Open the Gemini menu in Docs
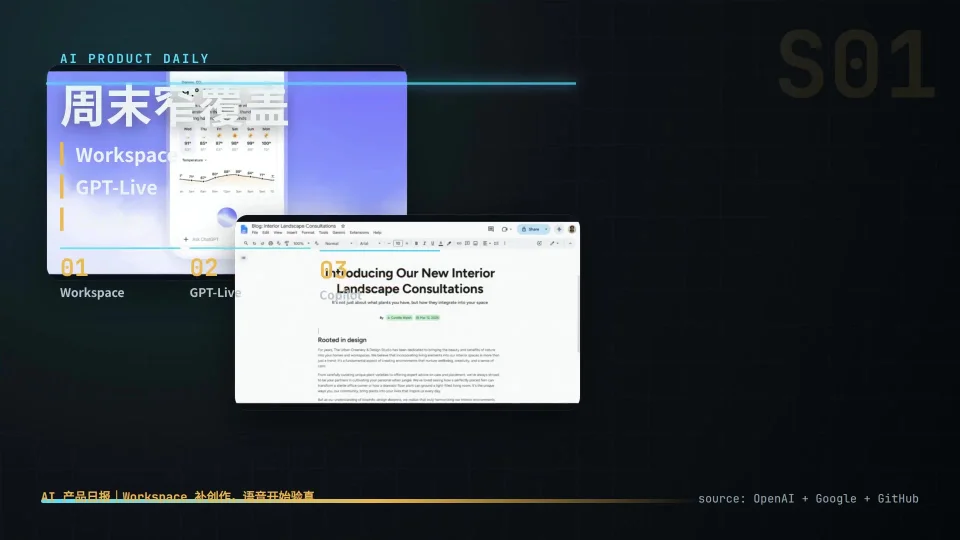This screenshot has width=960, height=540. click(x=339, y=233)
